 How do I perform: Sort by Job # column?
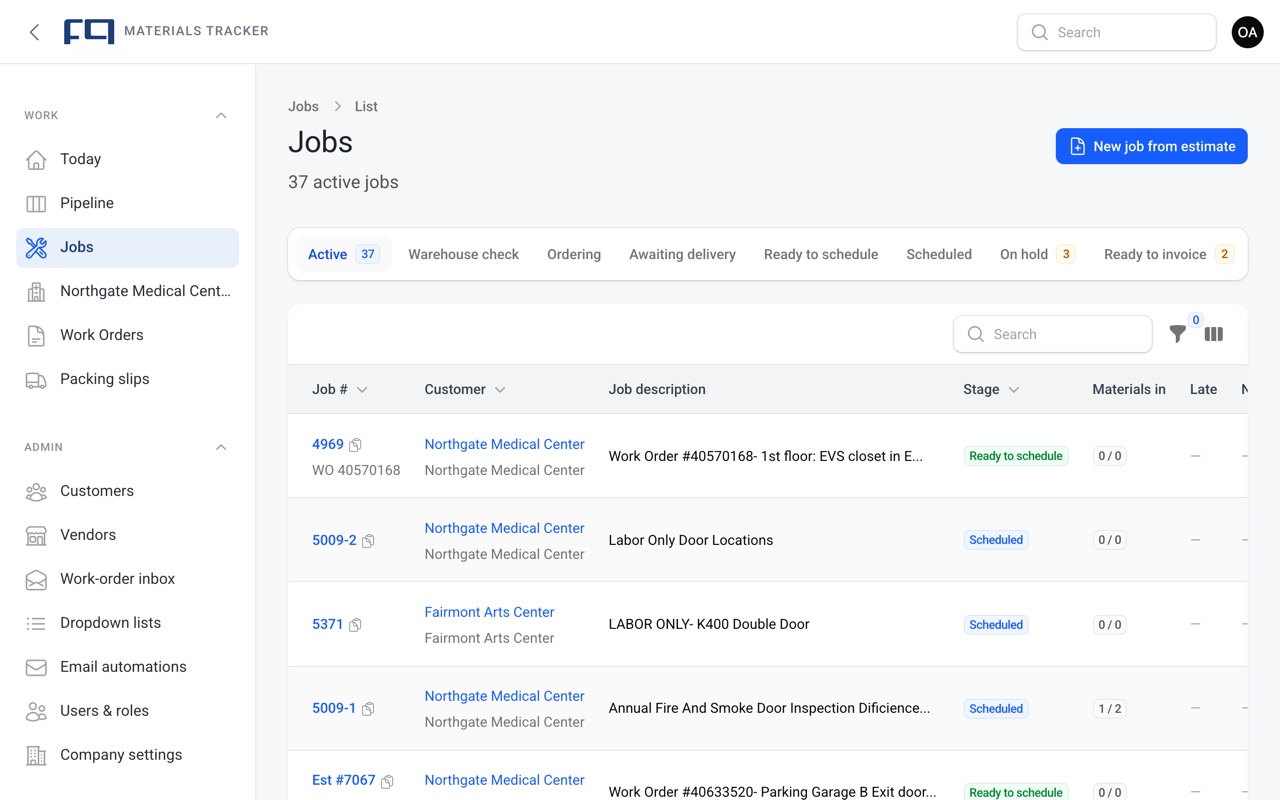point(340,389)
